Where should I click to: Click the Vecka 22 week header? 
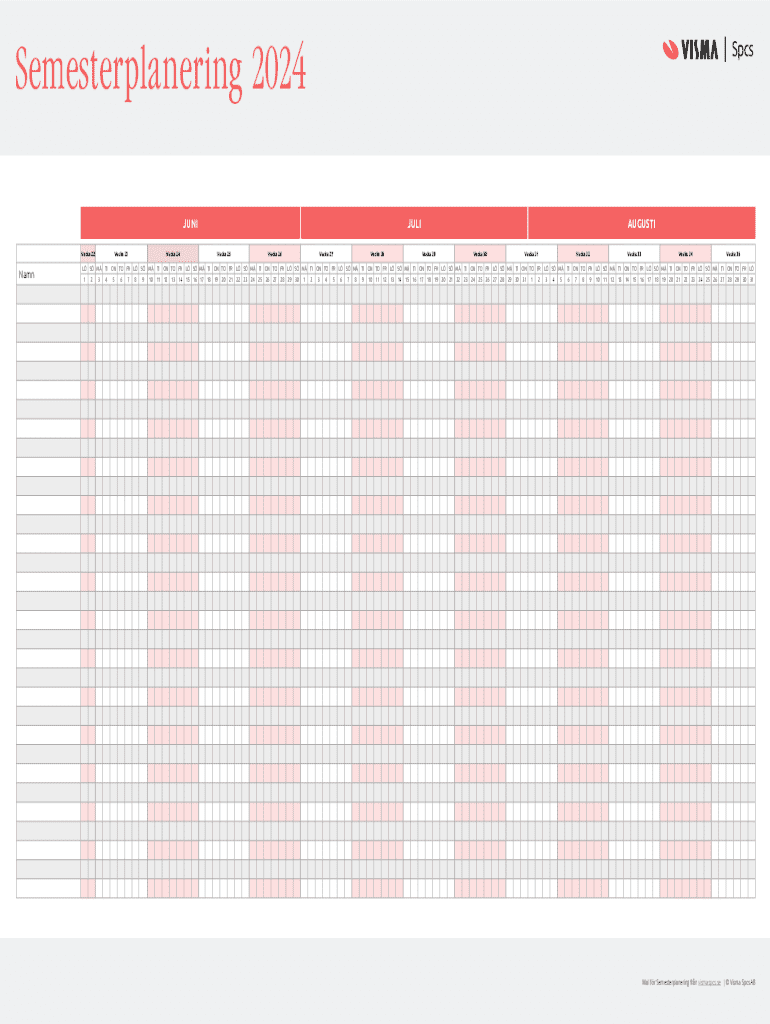pos(87,254)
